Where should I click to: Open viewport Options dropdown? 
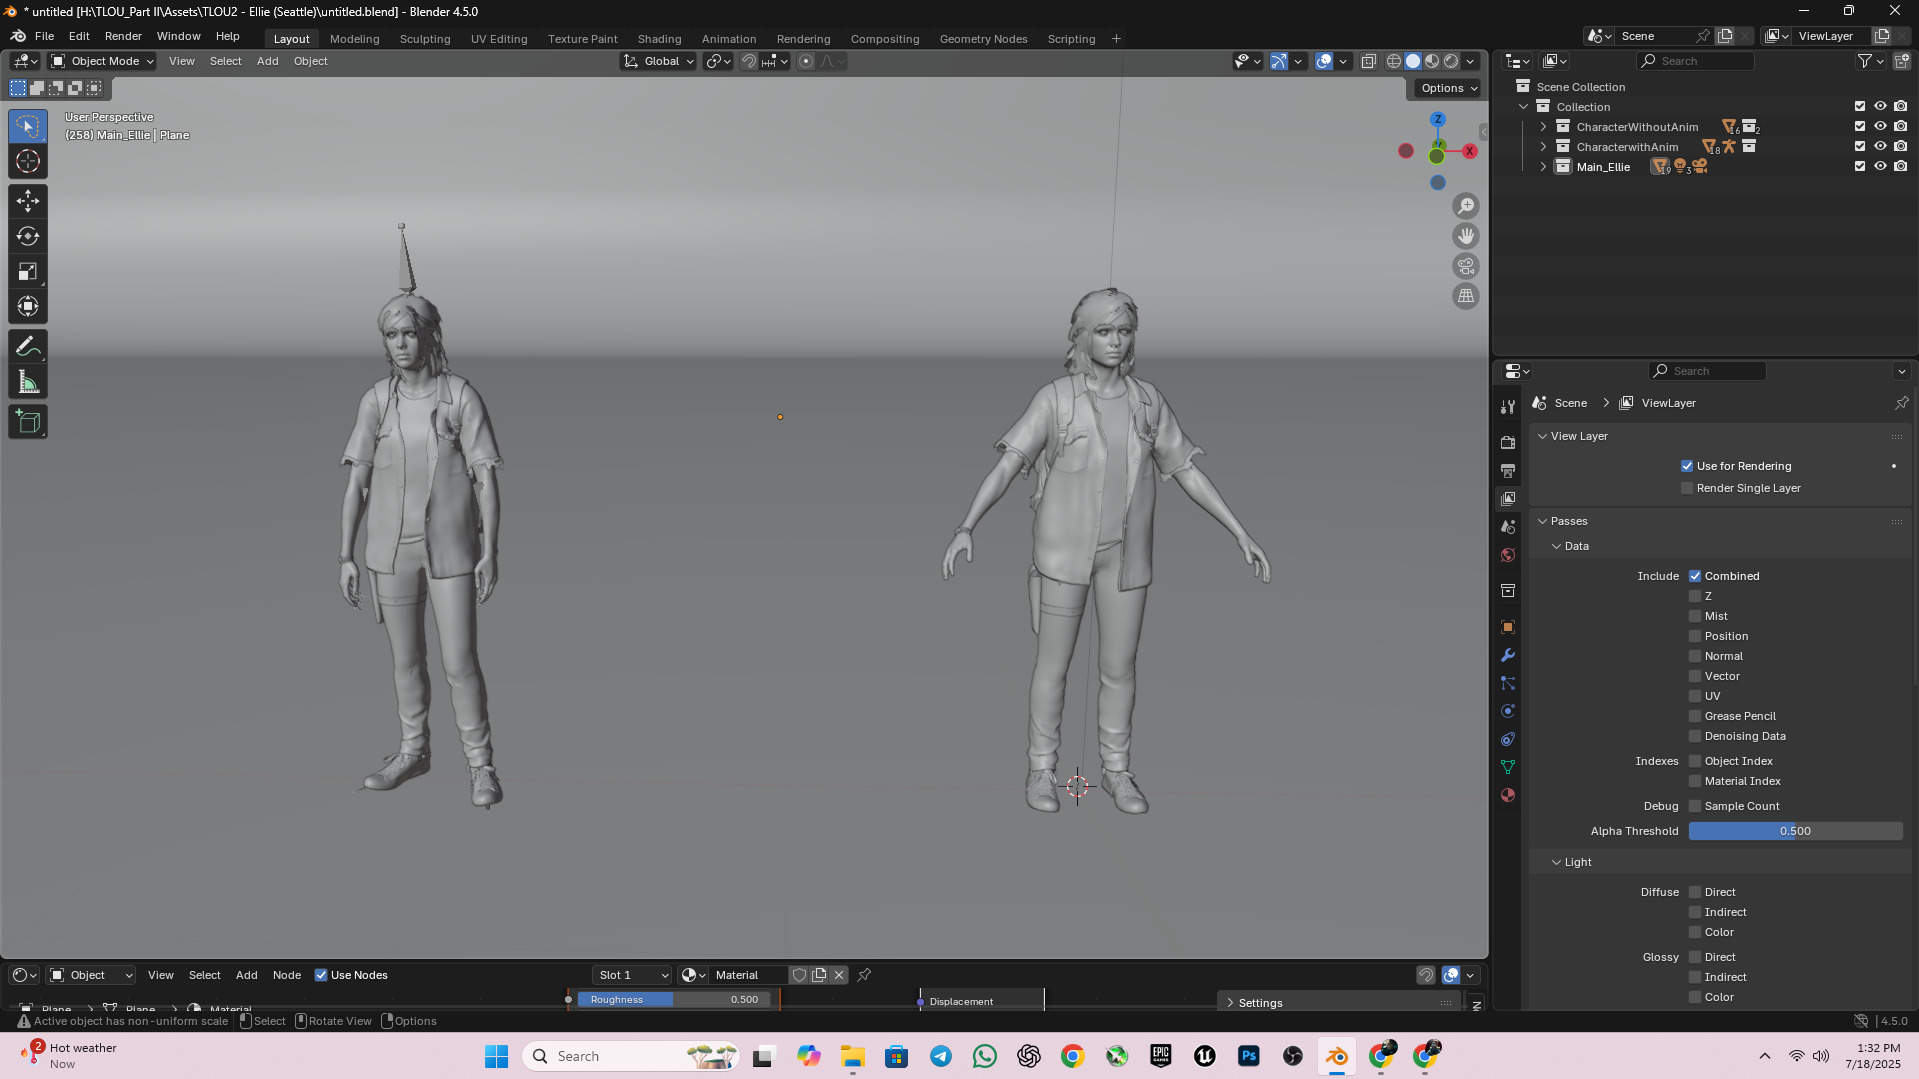pos(1449,88)
